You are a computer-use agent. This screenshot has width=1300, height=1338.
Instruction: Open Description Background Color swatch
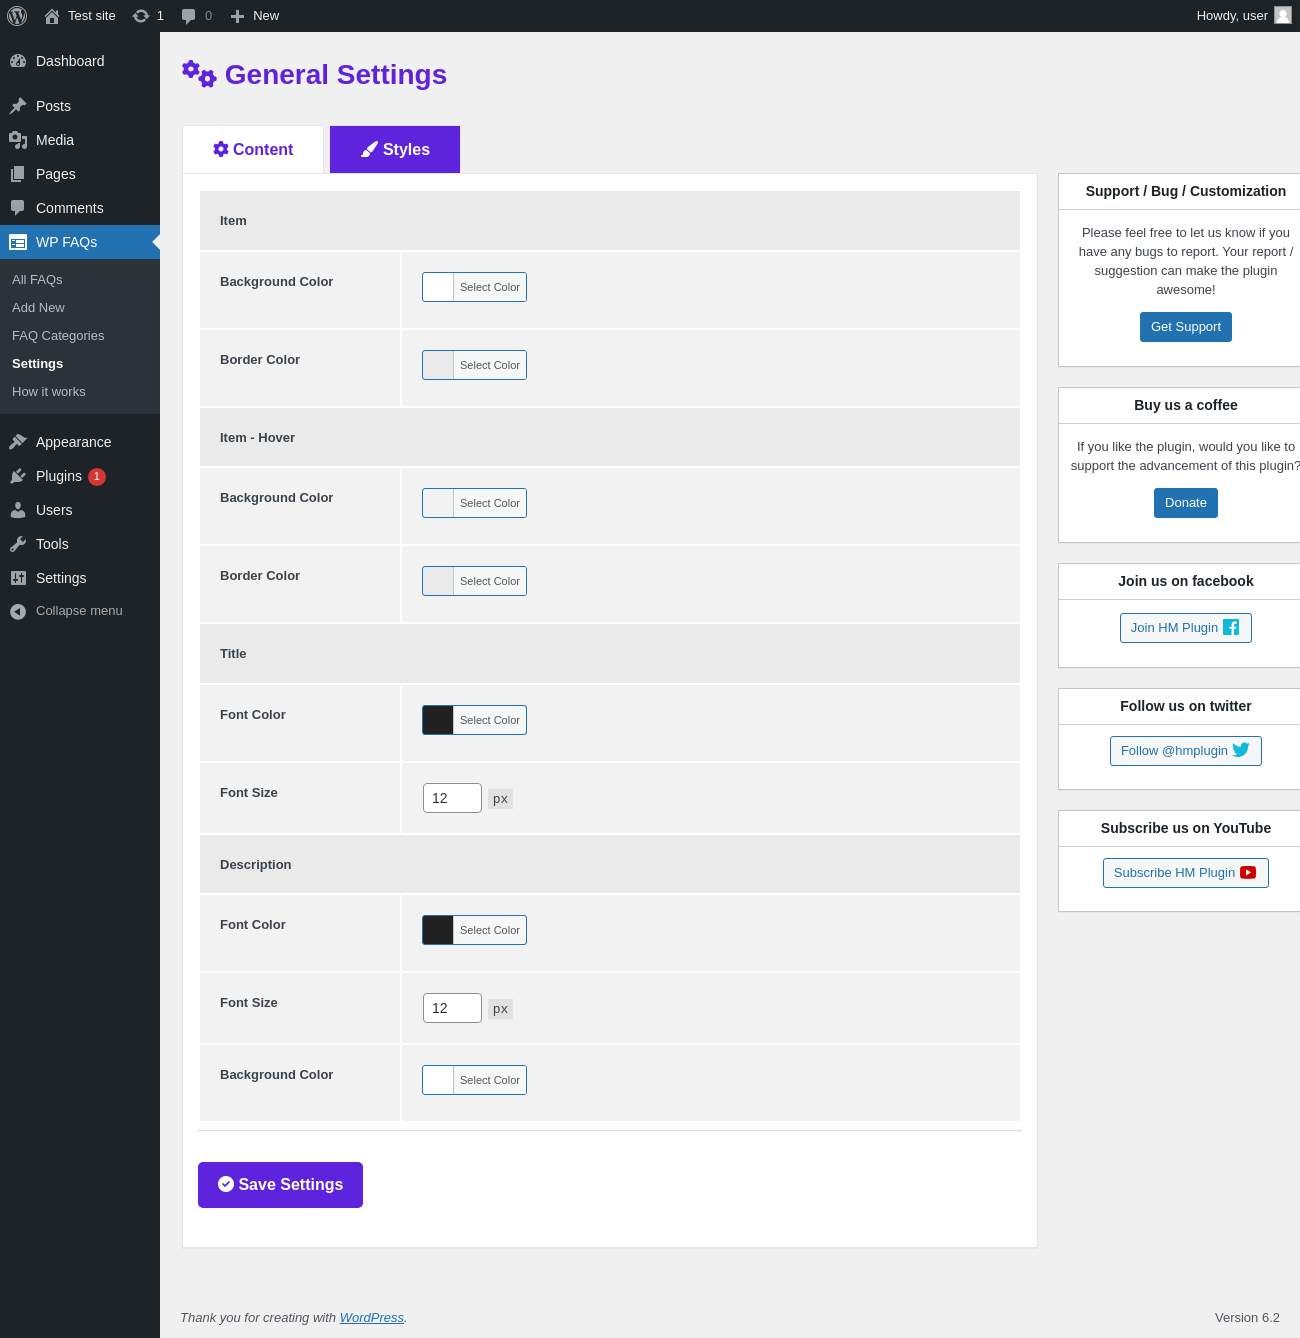pos(438,1080)
